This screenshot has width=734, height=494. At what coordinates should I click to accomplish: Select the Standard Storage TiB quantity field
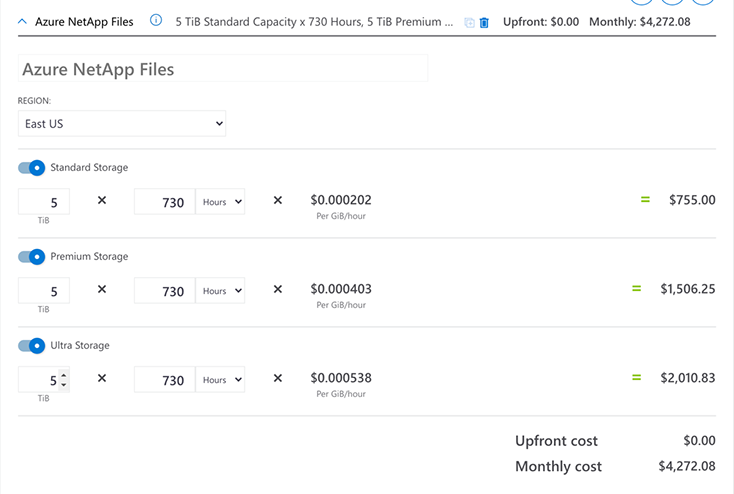(44, 202)
